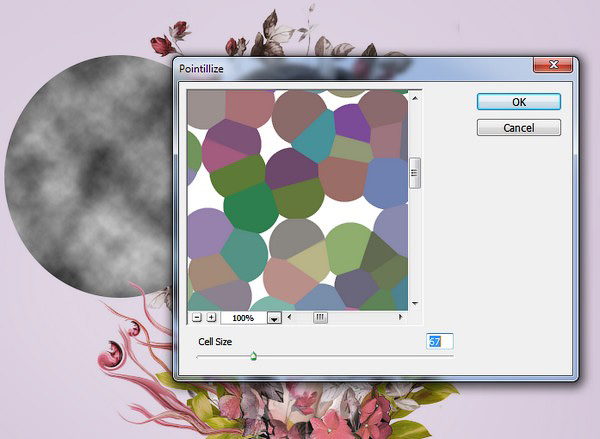
Task: Click the Pointillize title bar text
Action: point(201,69)
